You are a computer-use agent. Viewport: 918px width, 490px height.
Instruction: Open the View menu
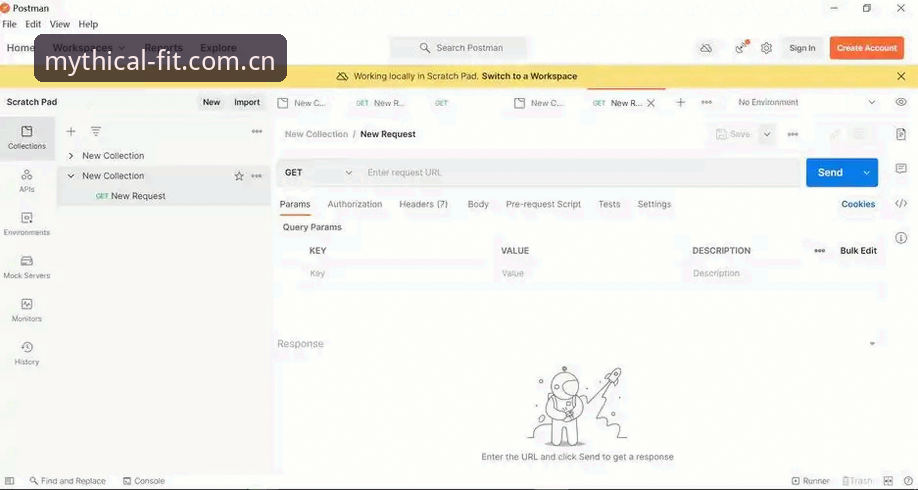60,24
